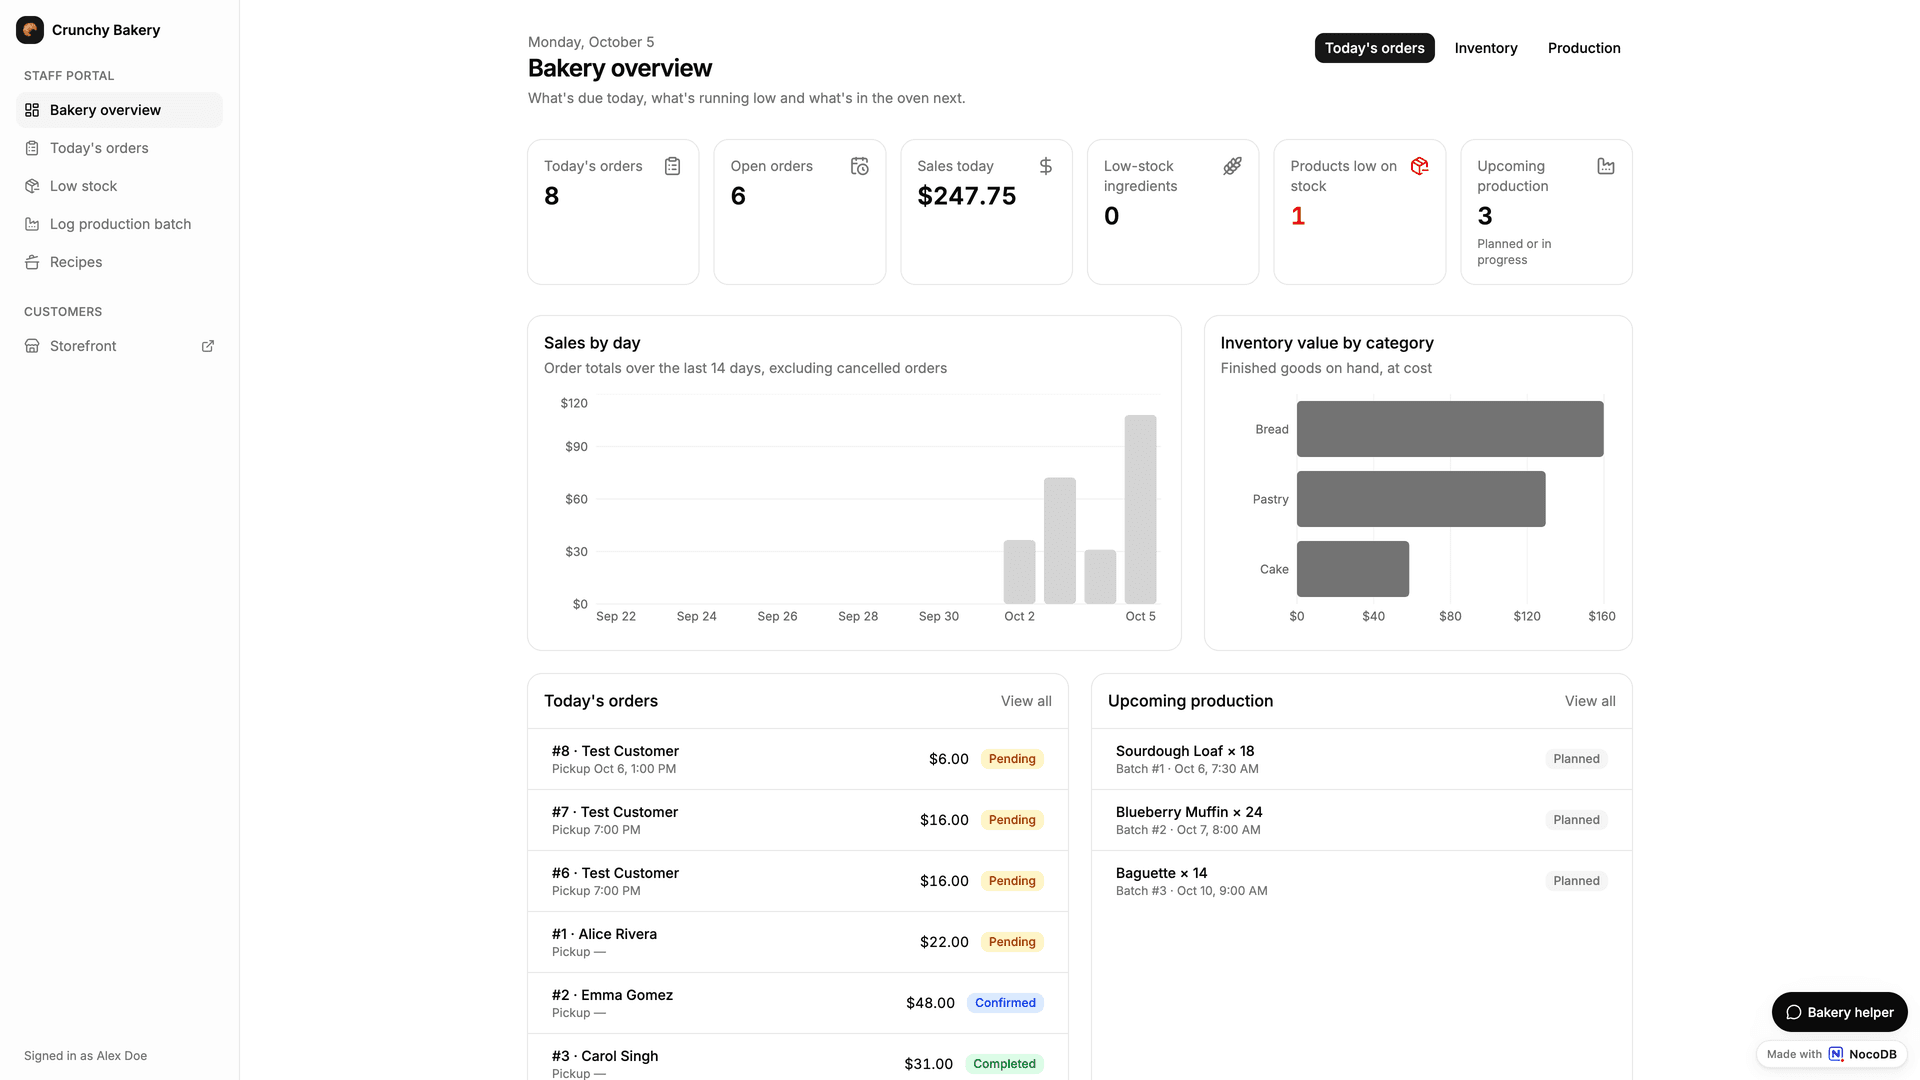Click View all in Today's orders panel
1920x1080 pixels.
(x=1026, y=701)
